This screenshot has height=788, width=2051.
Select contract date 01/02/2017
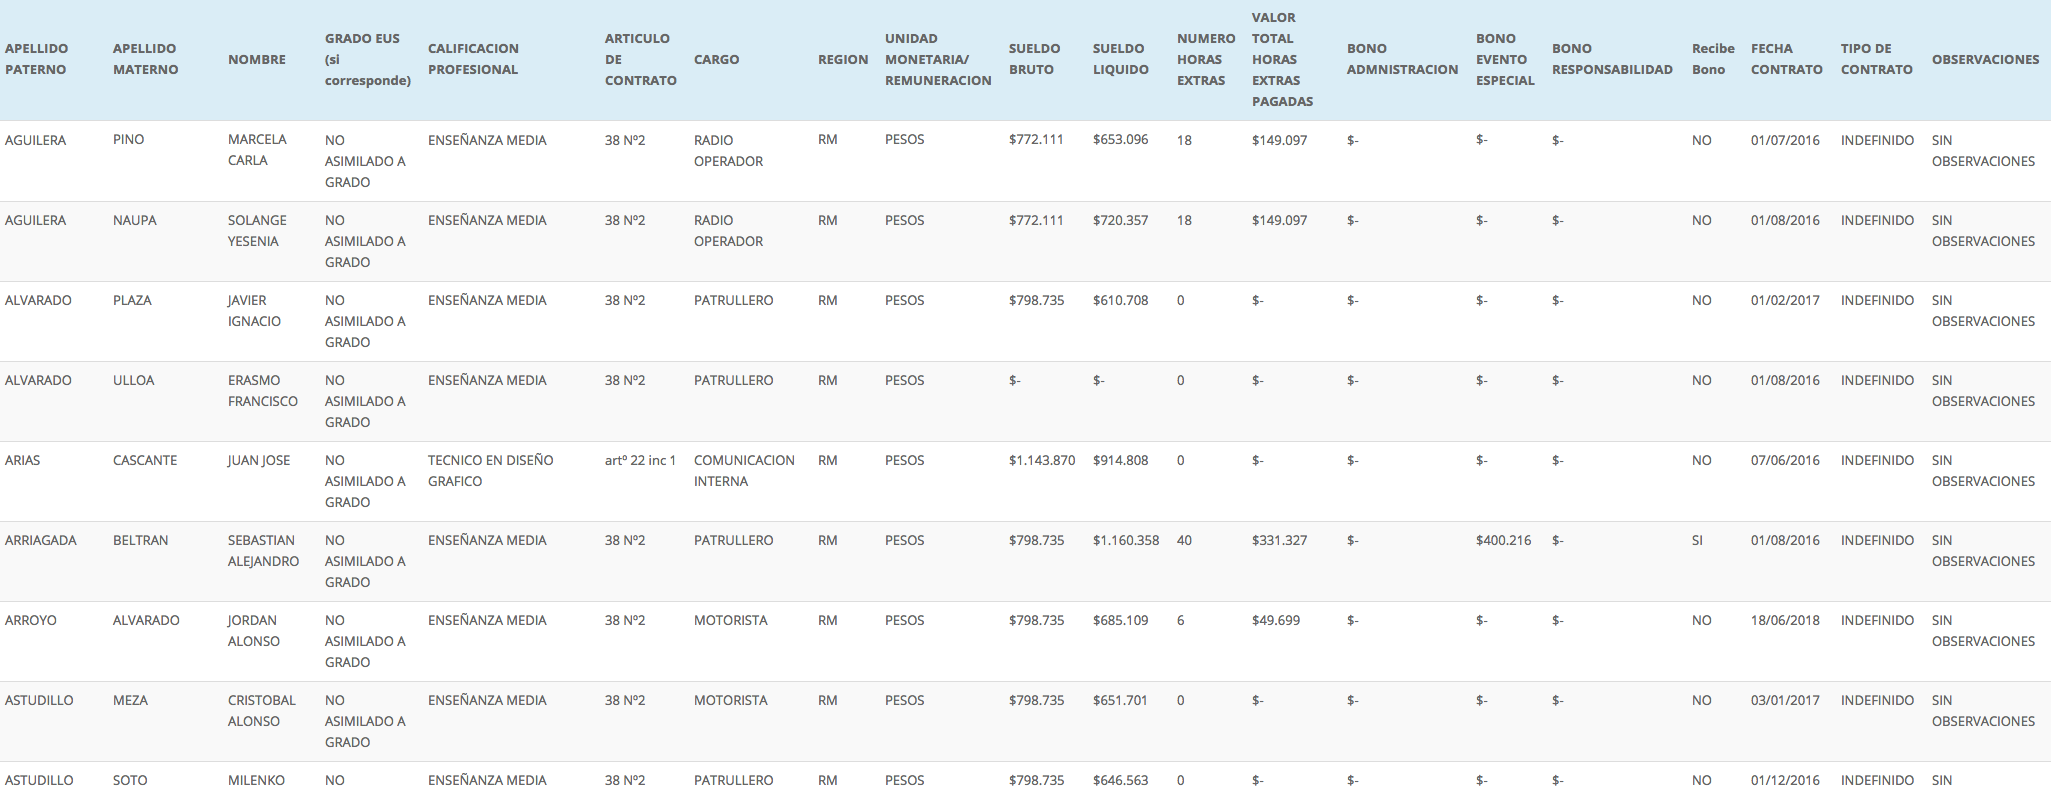tap(1786, 300)
